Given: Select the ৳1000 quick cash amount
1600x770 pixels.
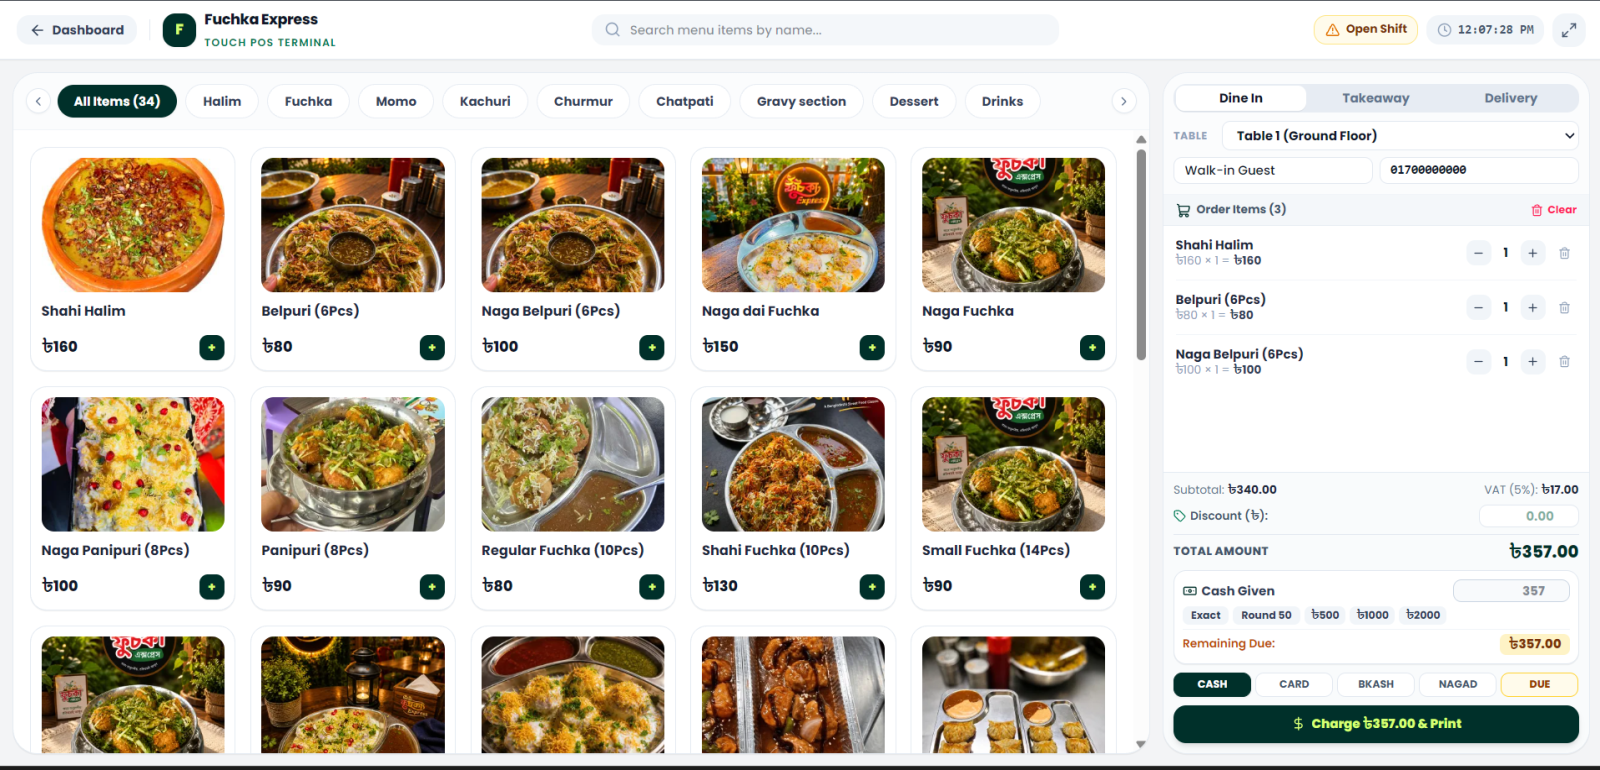Looking at the screenshot, I should [x=1373, y=616].
